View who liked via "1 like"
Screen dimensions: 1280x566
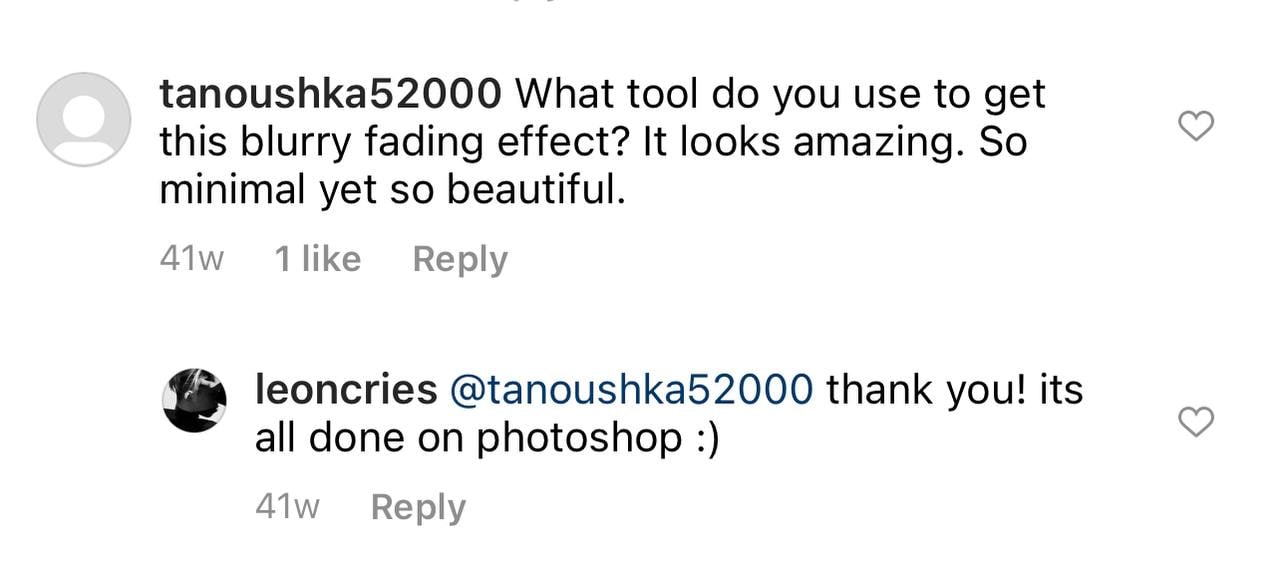click(317, 259)
